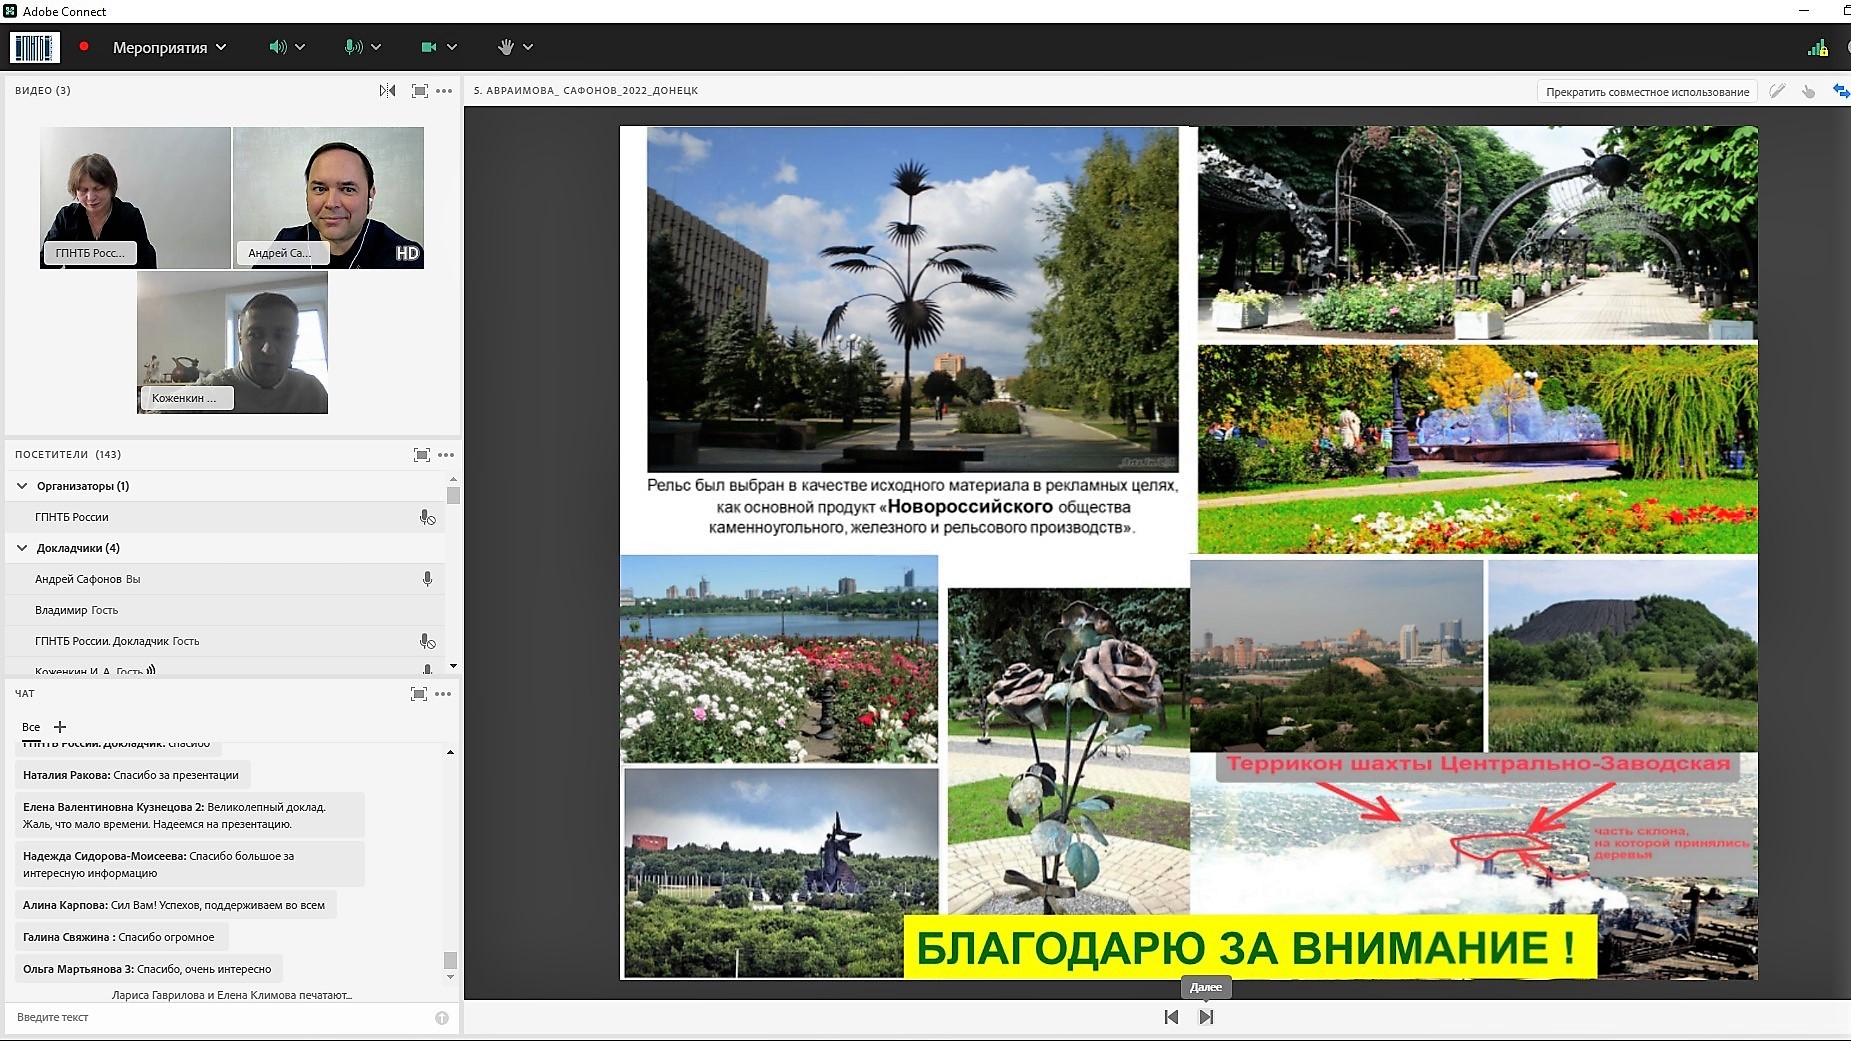Click Надежда Сидорова-Моисеева's chat message

[190, 864]
